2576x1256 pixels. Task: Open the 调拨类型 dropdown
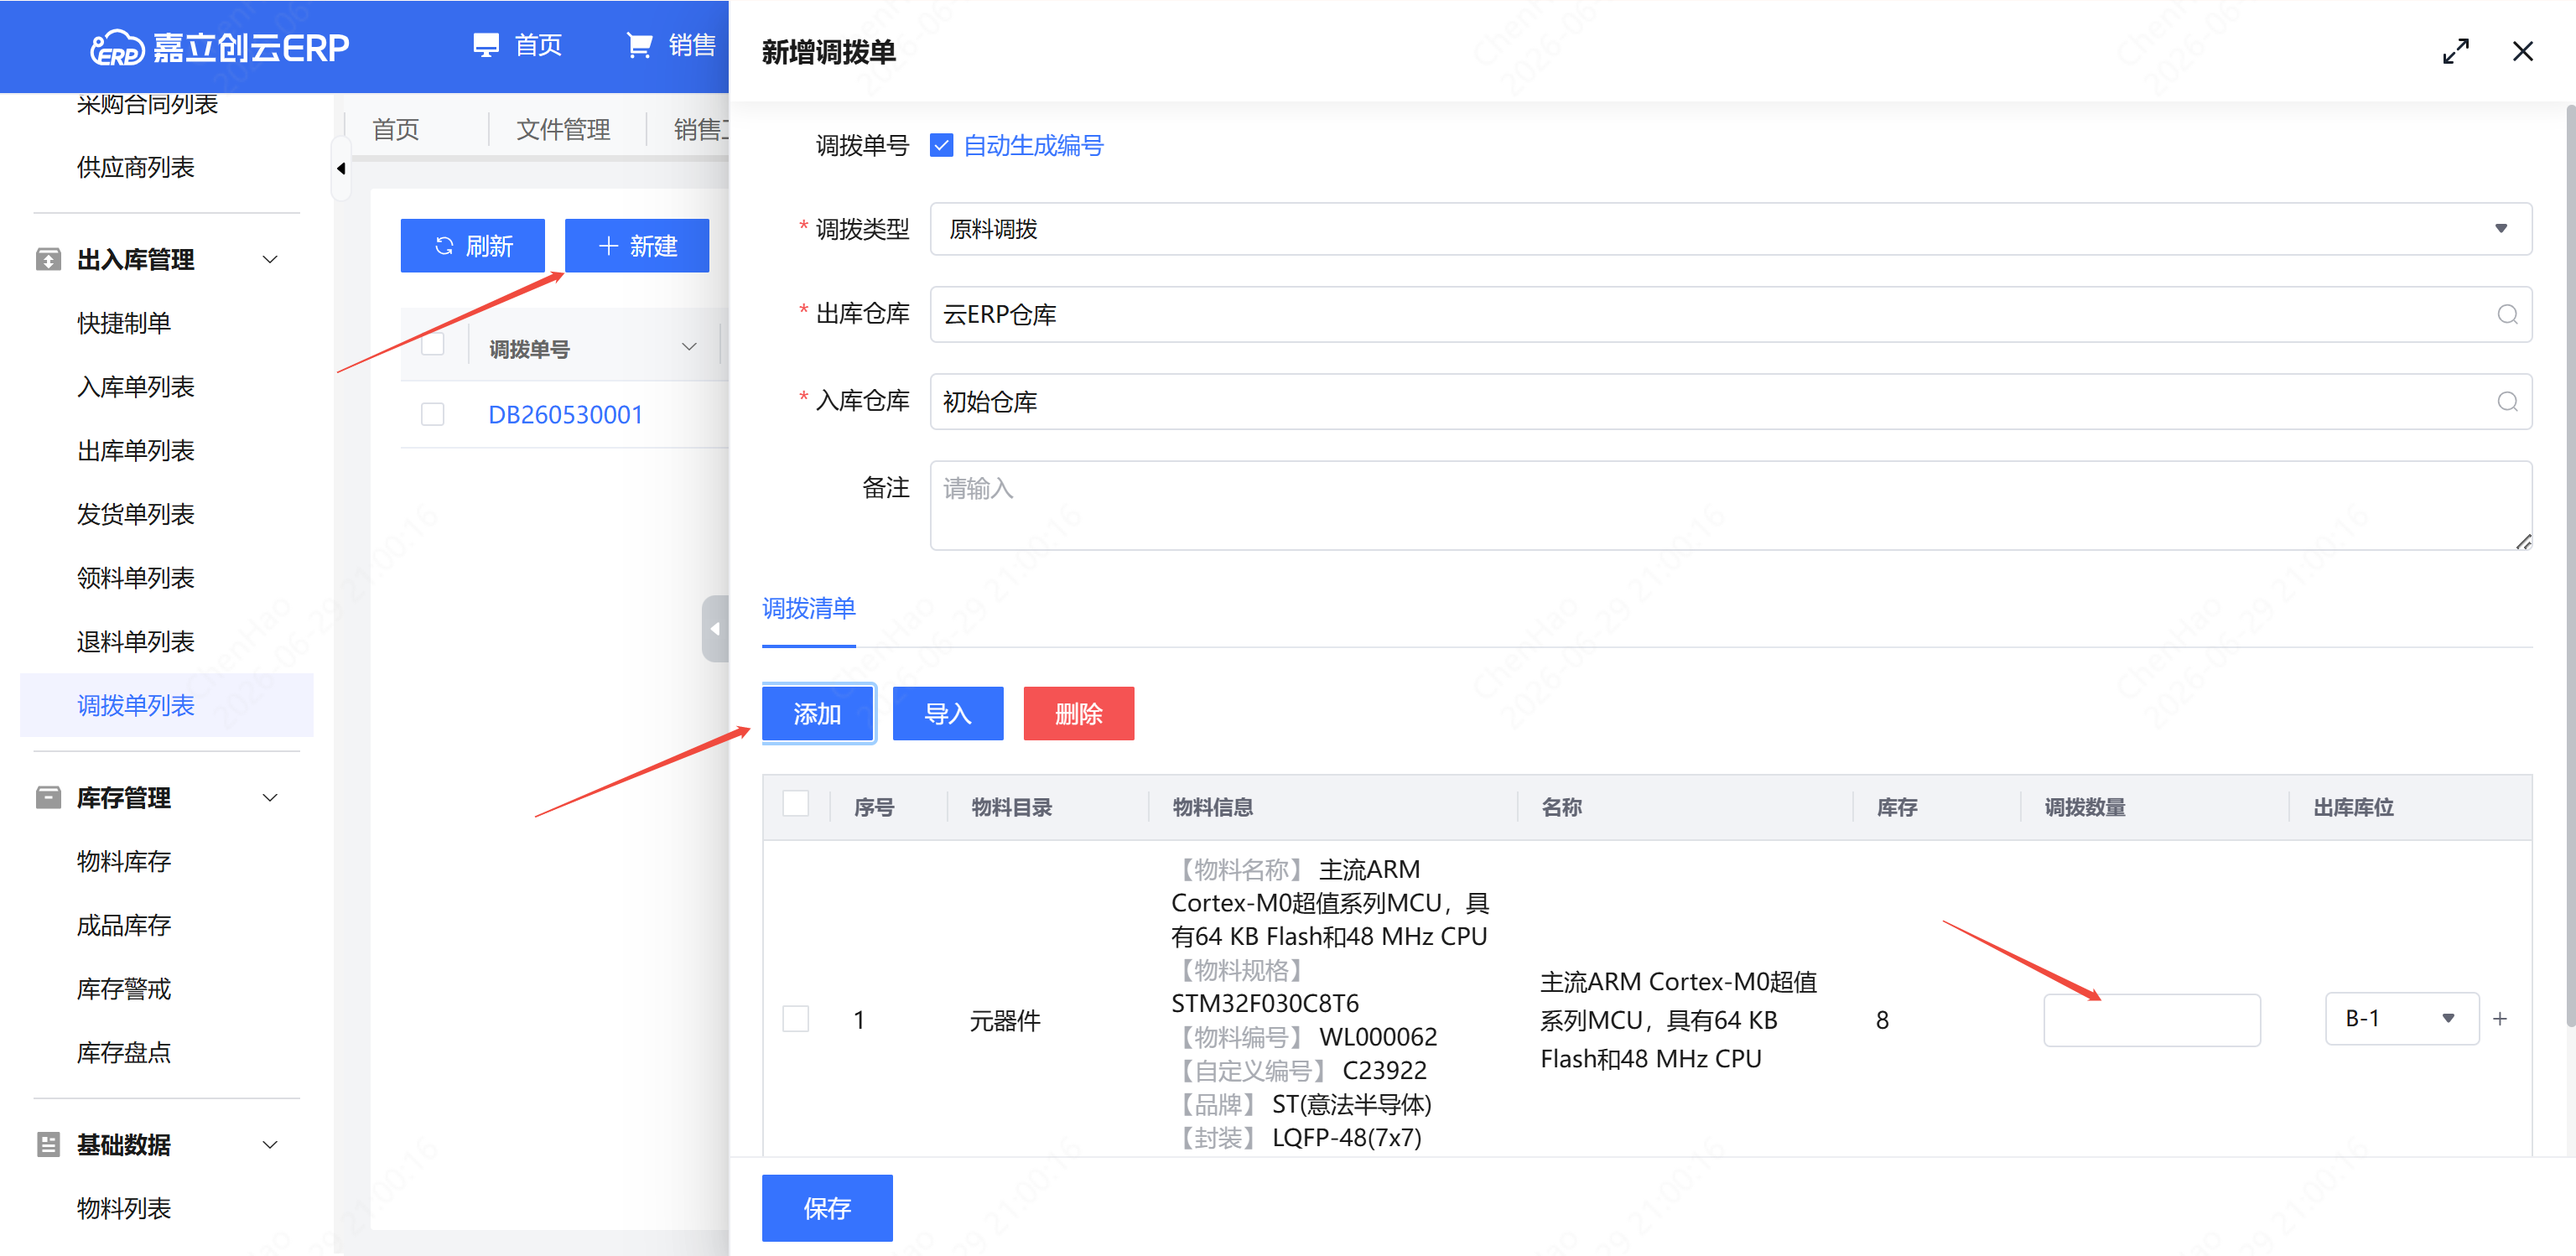pyautogui.click(x=1730, y=229)
